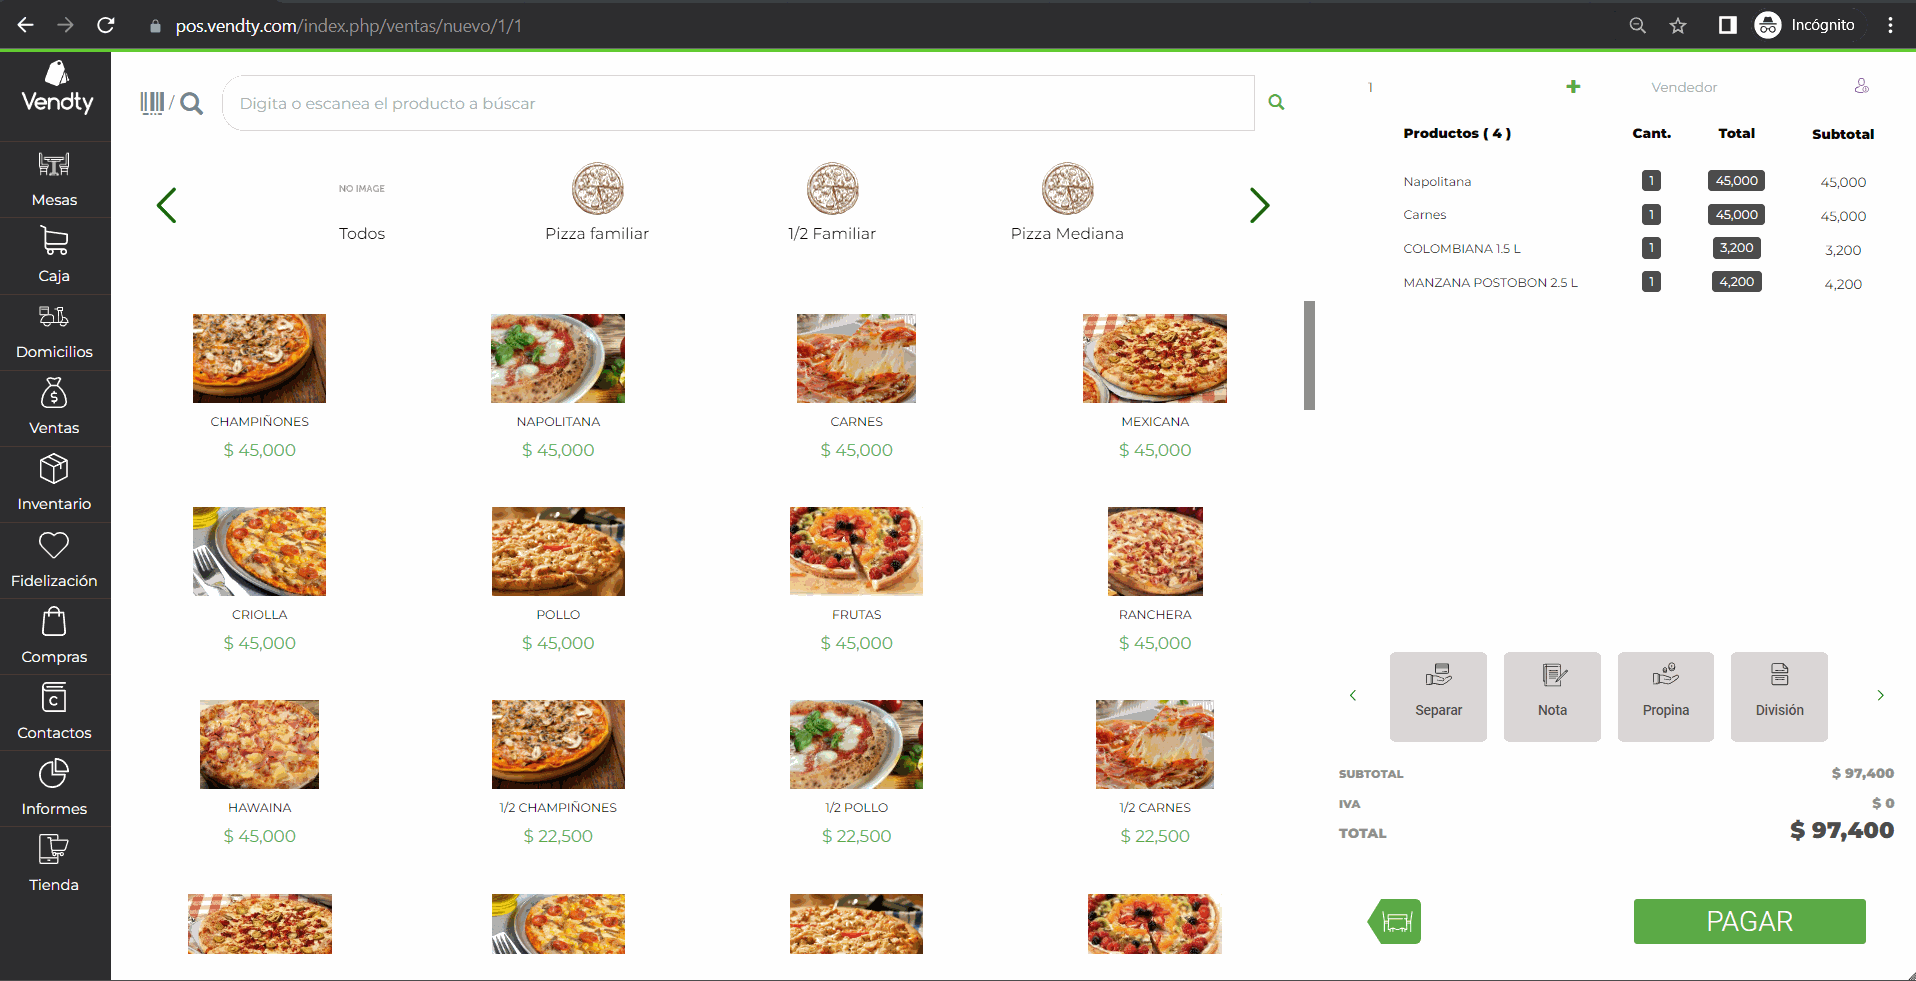Image resolution: width=1916 pixels, height=981 pixels.
Task: Add RANCHERA pizza to order
Action: click(1155, 579)
